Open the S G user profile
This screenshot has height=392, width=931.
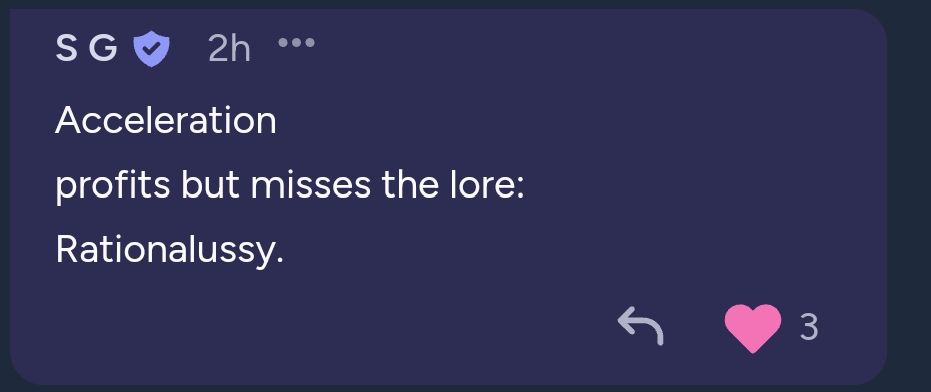[x=86, y=48]
